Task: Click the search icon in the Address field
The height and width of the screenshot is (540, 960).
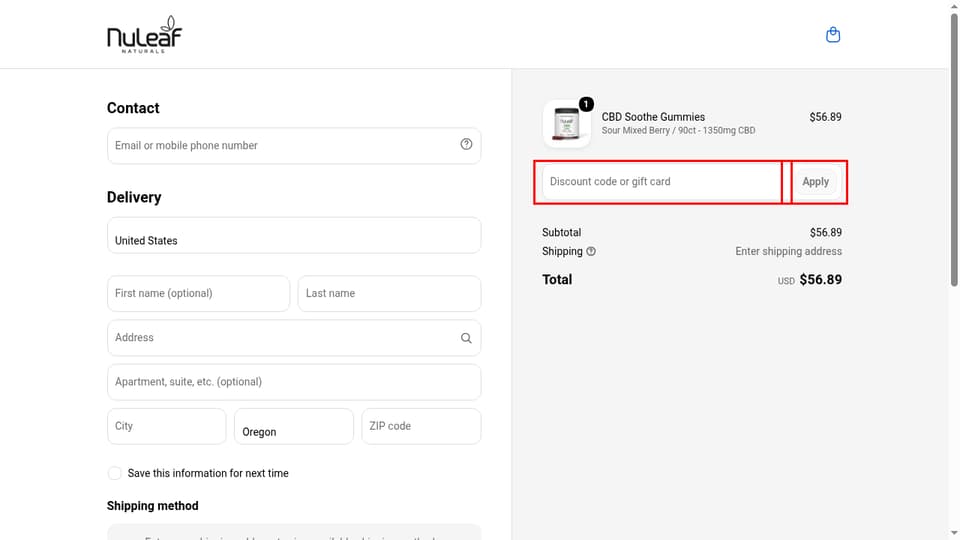Action: (466, 338)
